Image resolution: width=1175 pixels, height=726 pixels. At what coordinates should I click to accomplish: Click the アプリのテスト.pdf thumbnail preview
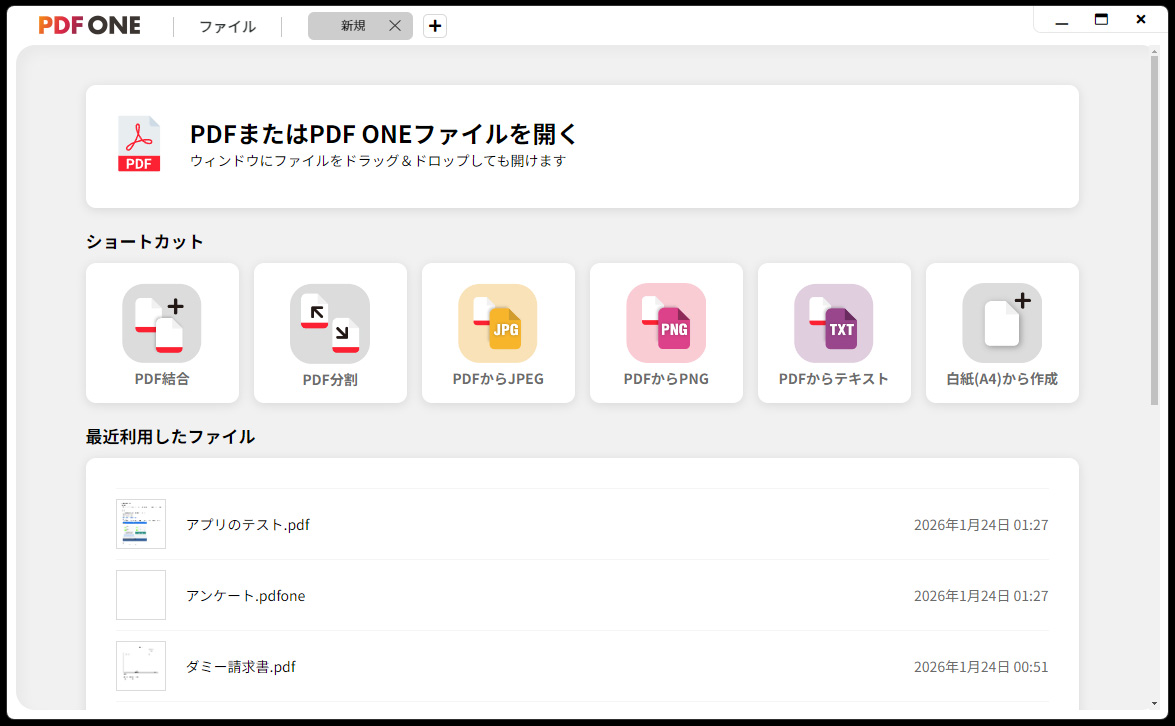141,524
